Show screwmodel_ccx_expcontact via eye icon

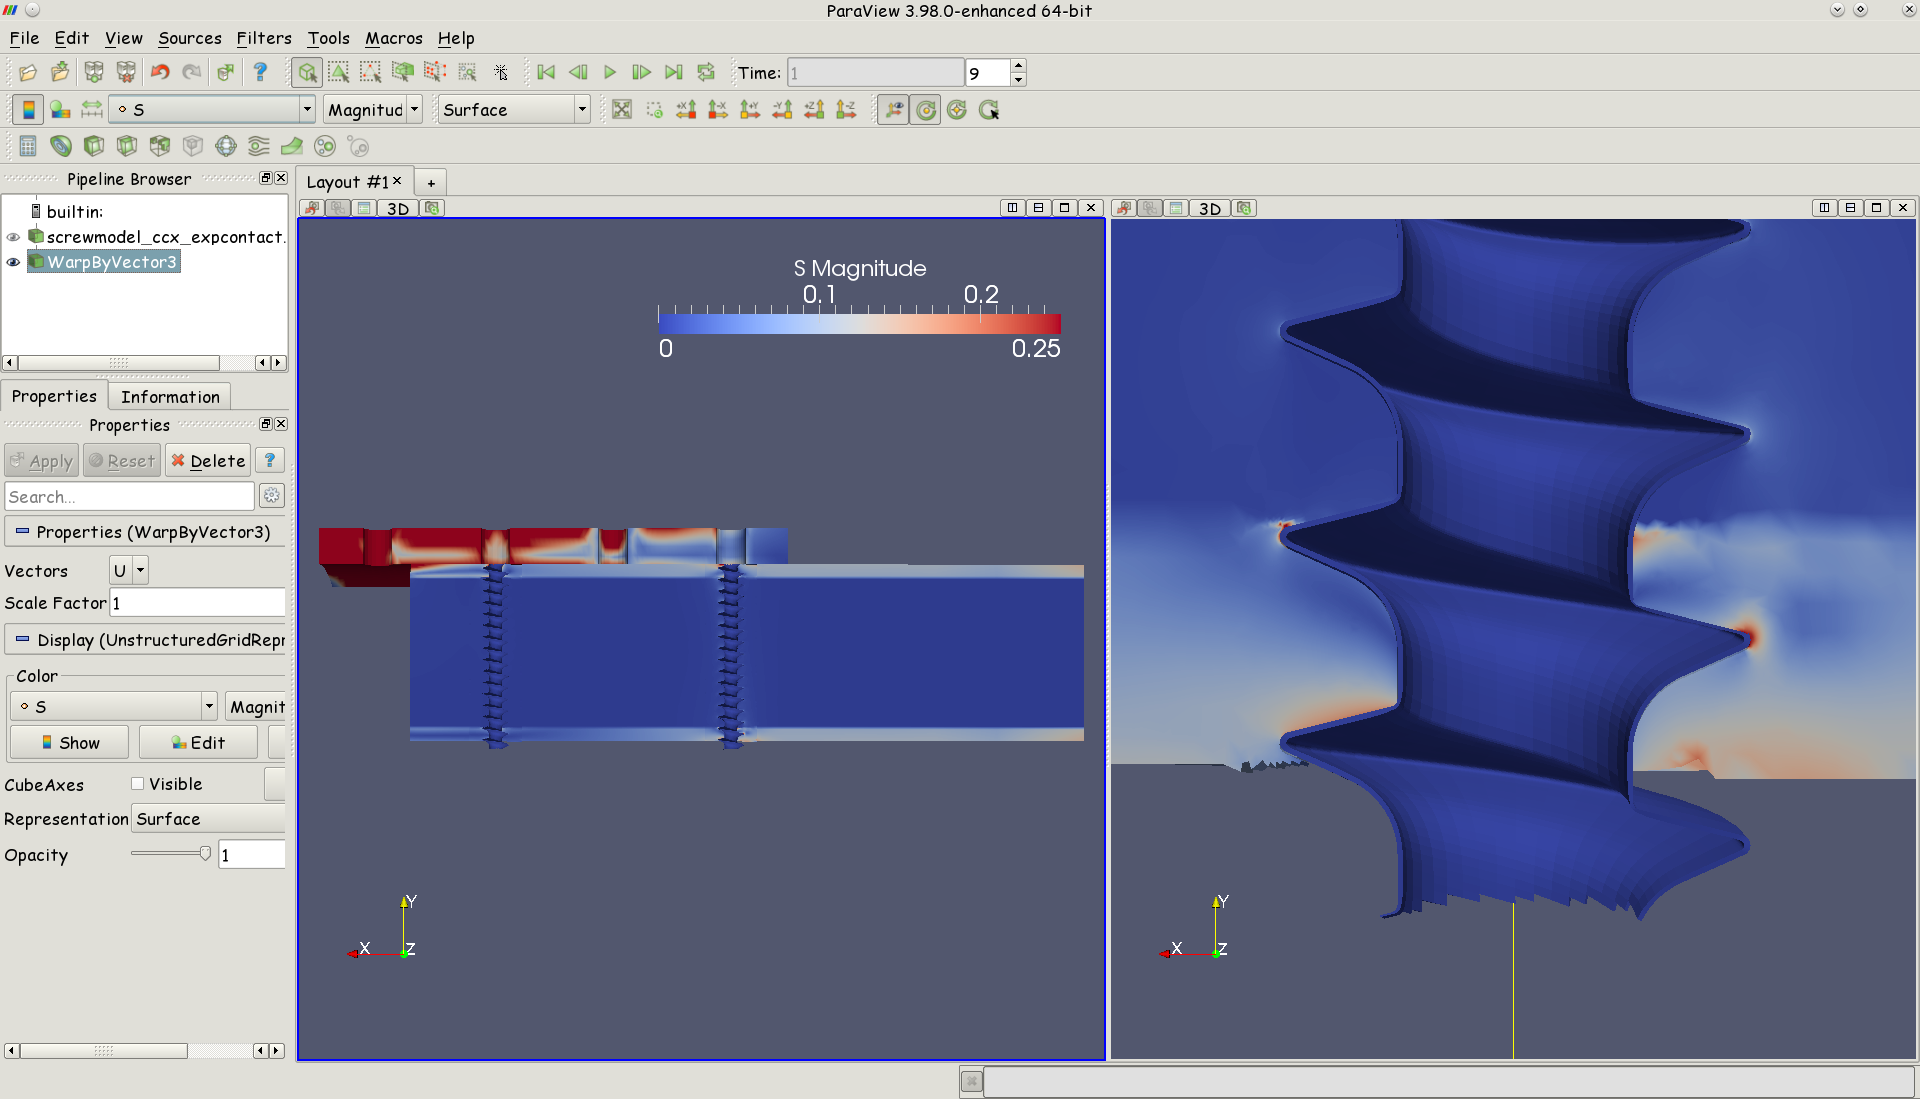13,237
